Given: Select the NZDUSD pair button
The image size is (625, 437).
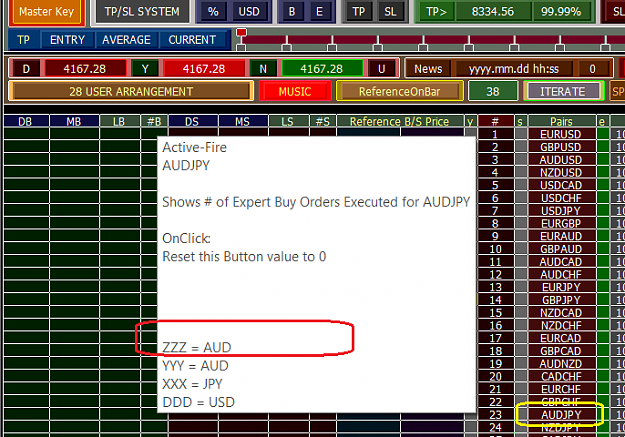Looking at the screenshot, I should (x=562, y=172).
